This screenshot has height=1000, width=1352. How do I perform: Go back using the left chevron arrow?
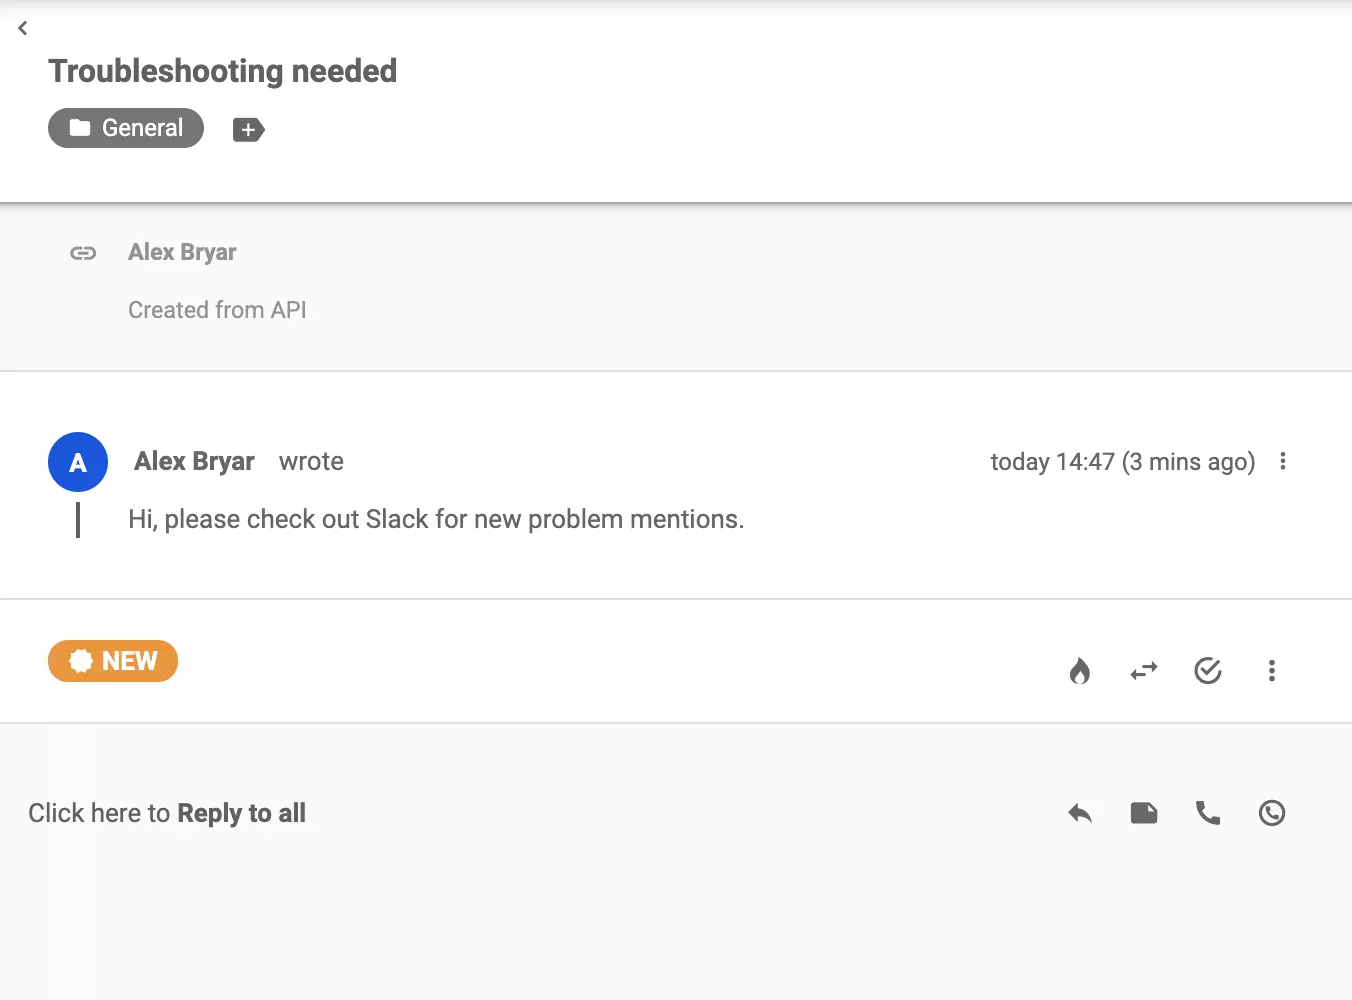(22, 28)
